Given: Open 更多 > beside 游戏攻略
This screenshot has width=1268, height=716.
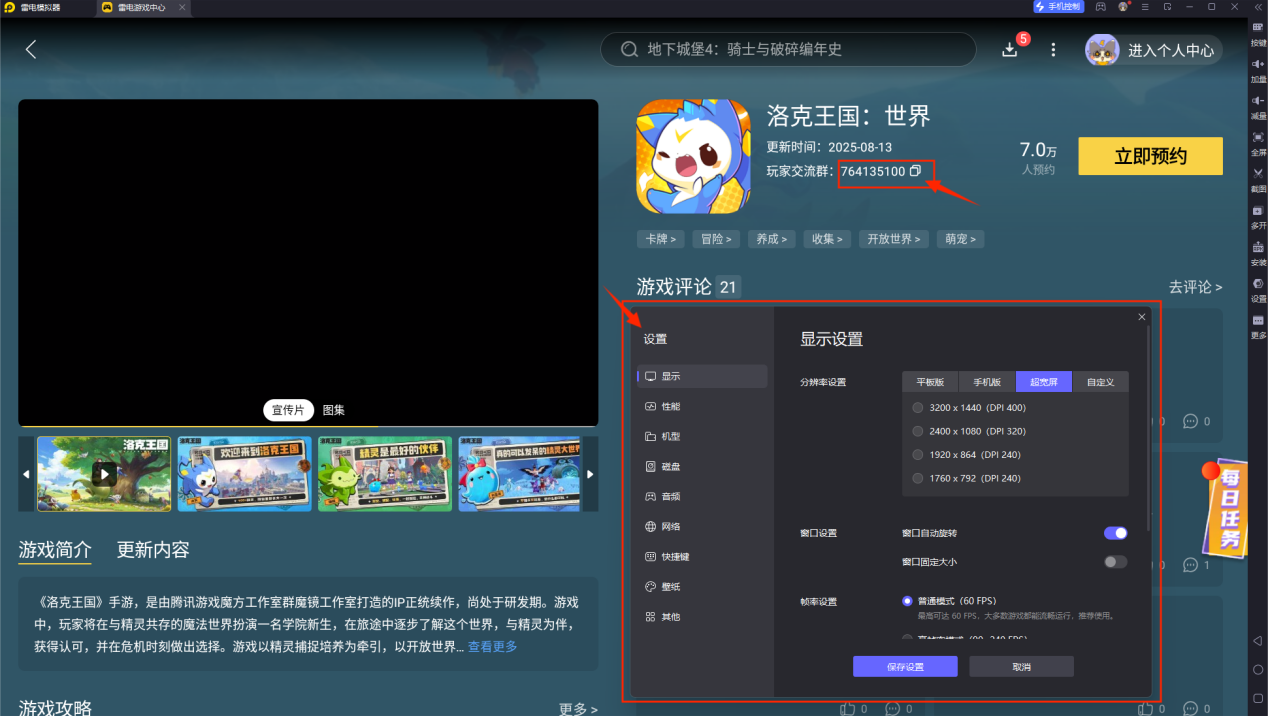Looking at the screenshot, I should [578, 709].
